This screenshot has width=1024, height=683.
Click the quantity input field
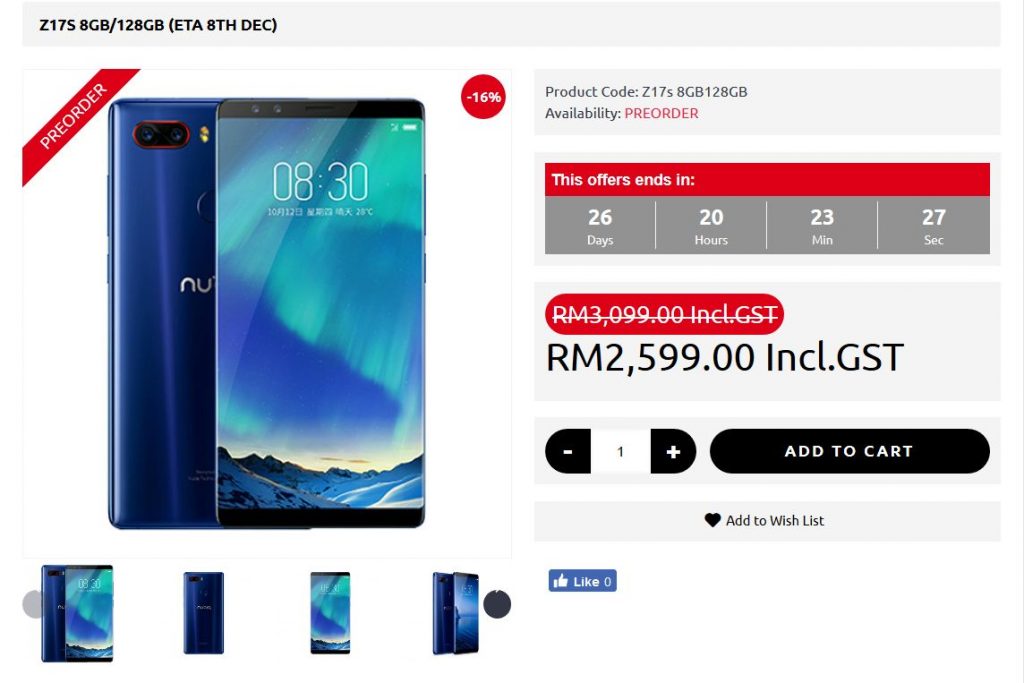620,451
